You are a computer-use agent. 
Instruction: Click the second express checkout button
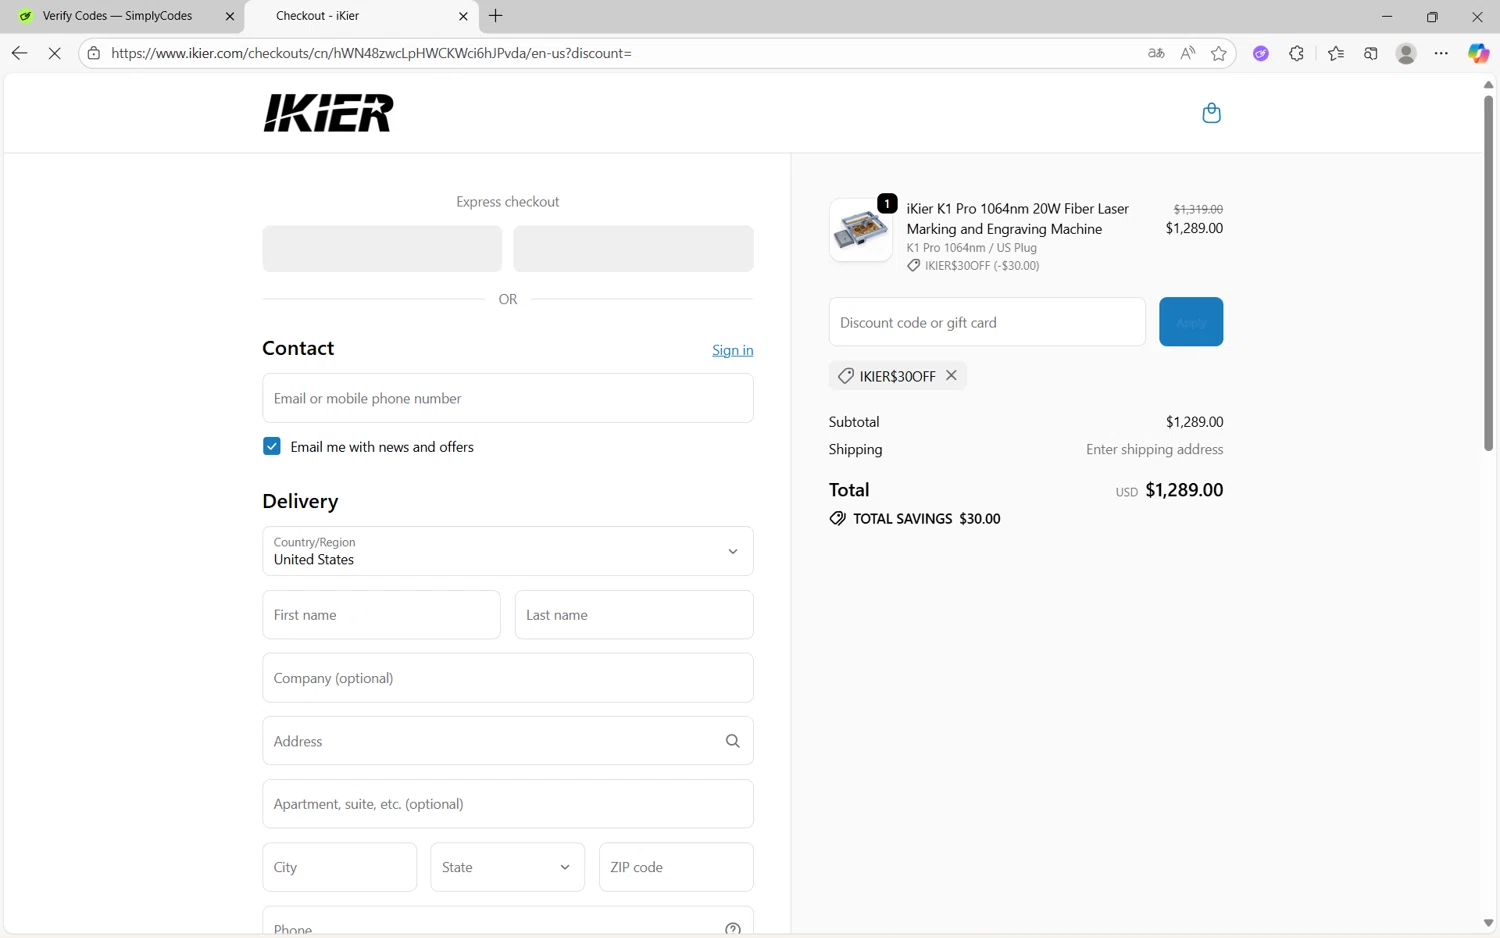[x=633, y=248]
